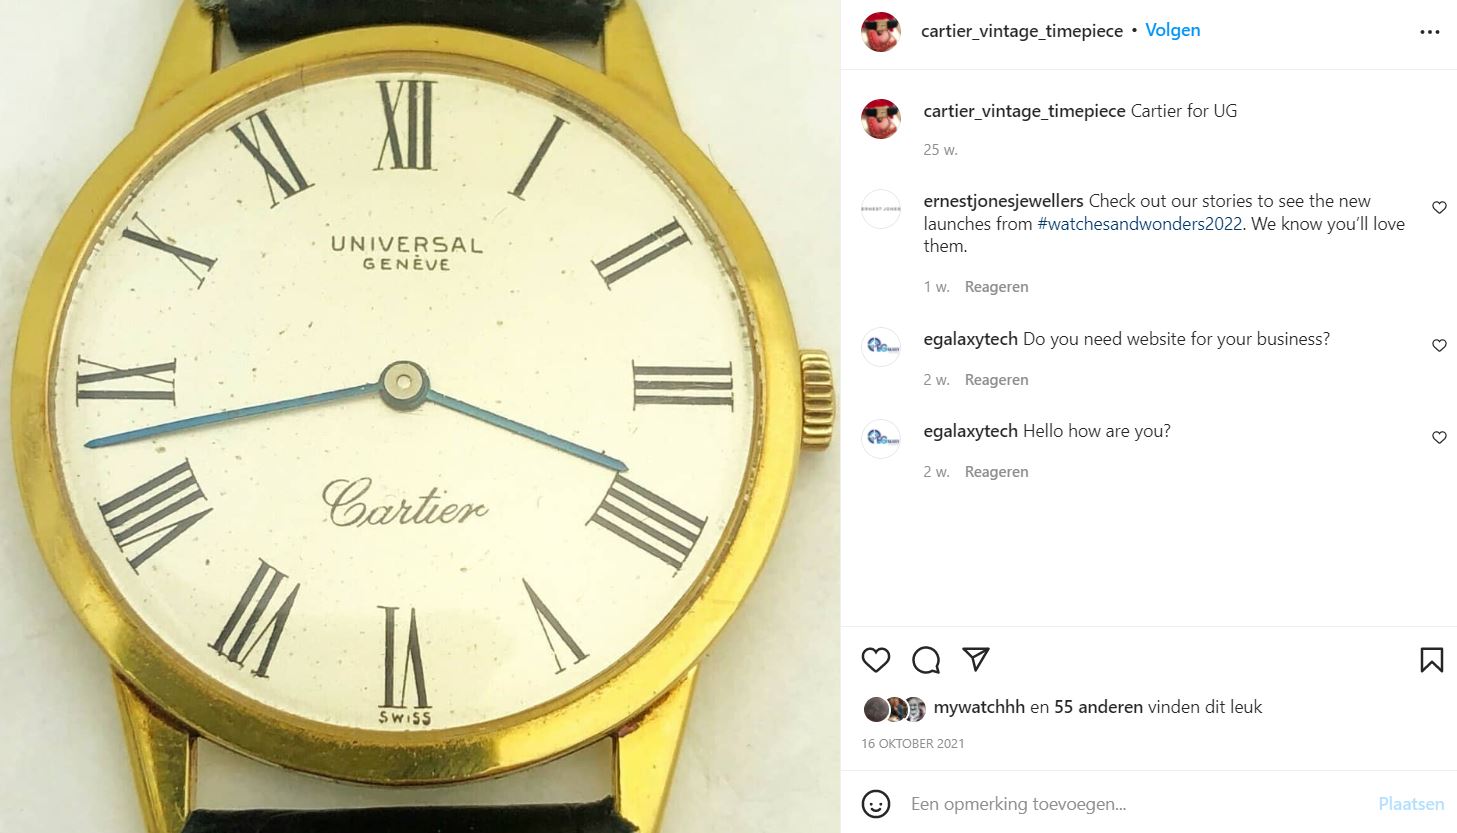This screenshot has width=1457, height=833.
Task: Open the #watchesandwonders2022 hashtag
Action: tap(1140, 224)
